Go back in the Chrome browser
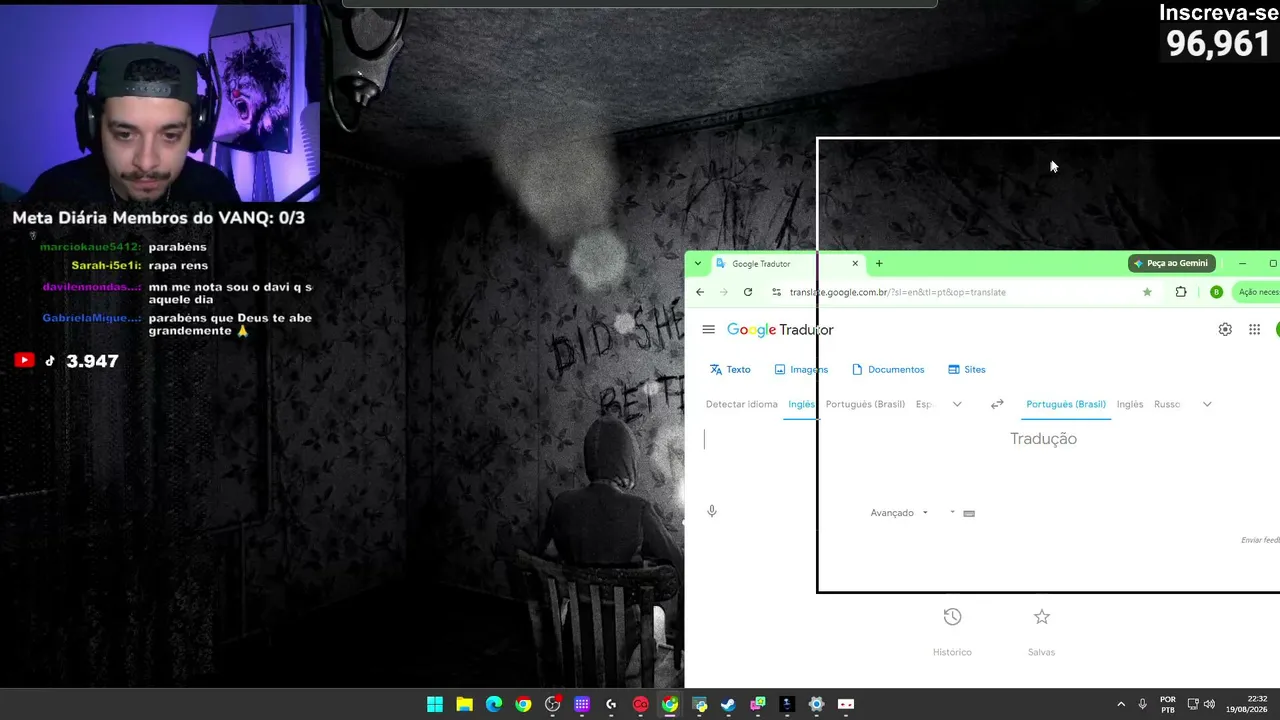The width and height of the screenshot is (1280, 720). (x=700, y=292)
